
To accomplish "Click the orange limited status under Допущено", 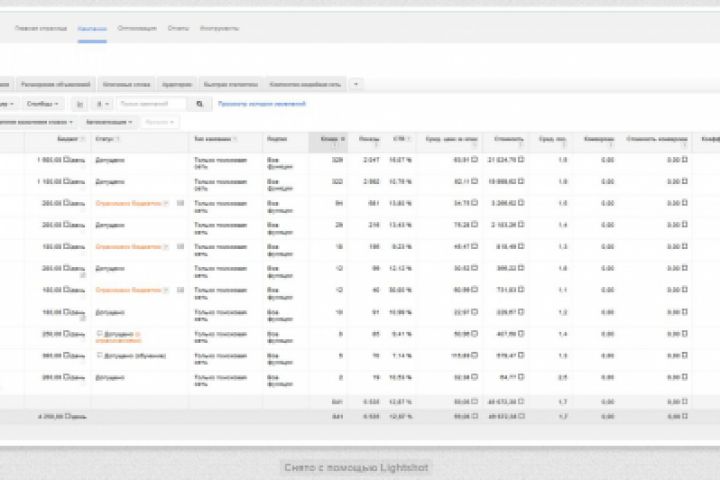I will pyautogui.click(x=118, y=340).
